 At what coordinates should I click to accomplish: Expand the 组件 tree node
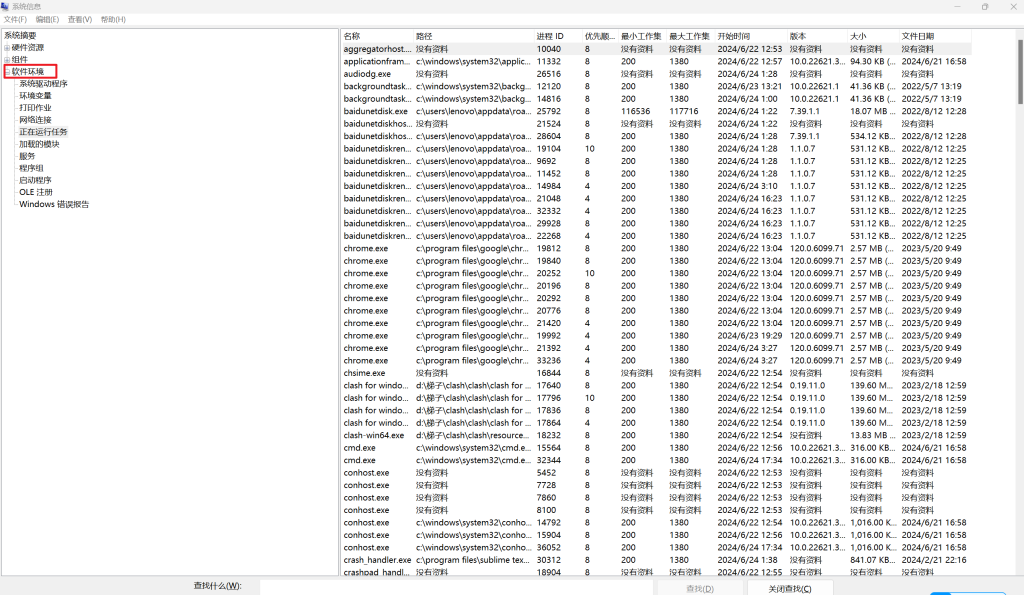click(x=7, y=60)
